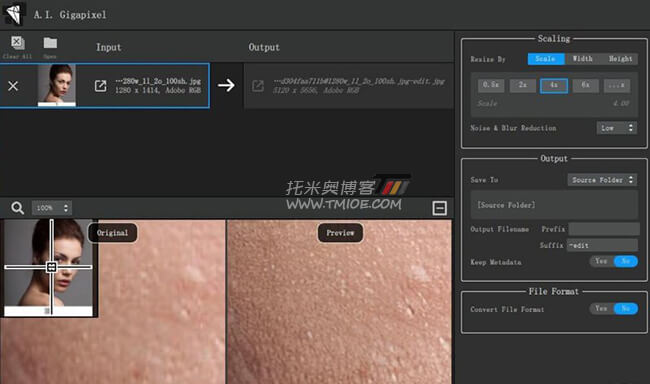Screen dimensions: 650x384
Task: Click the navigator thumbnail of portrait
Action: tap(48, 268)
